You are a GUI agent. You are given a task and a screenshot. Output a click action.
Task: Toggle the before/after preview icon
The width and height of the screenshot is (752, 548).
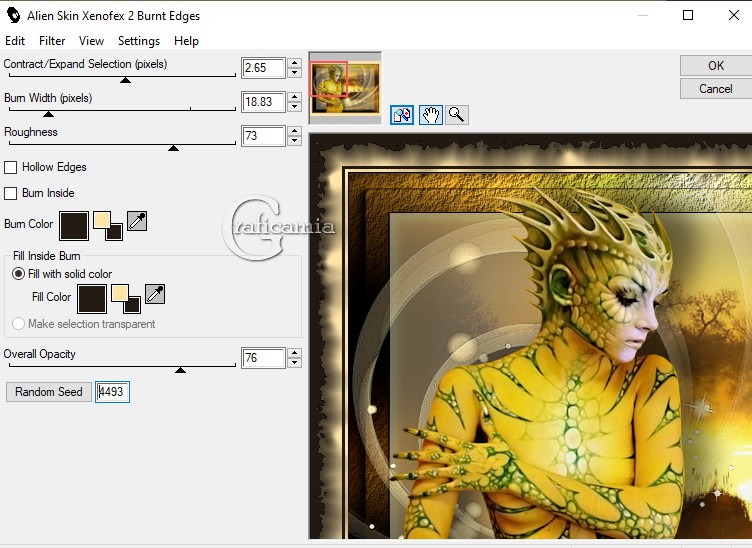coord(402,115)
